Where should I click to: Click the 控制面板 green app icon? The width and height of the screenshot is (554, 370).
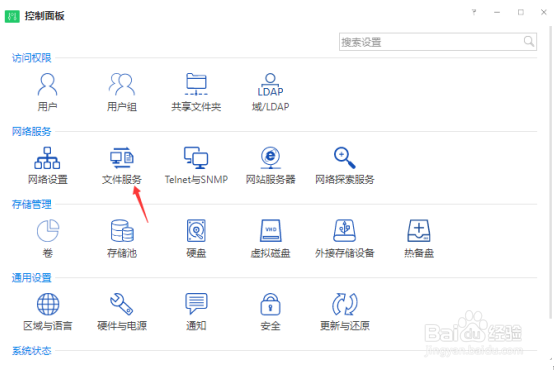pos(12,16)
